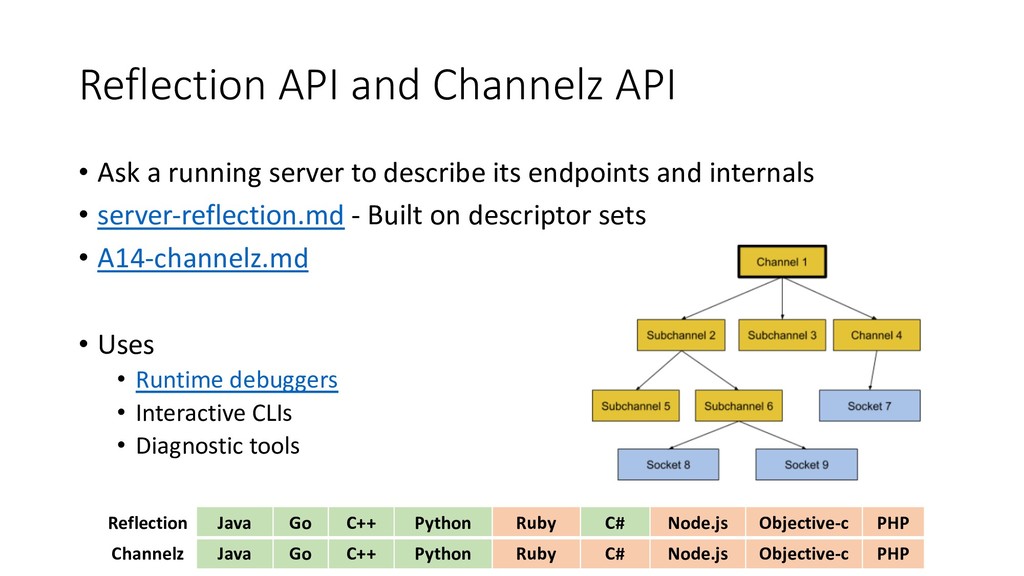Image resolution: width=1024 pixels, height=576 pixels.
Task: Click the Subchannel 3 node
Action: click(x=782, y=335)
